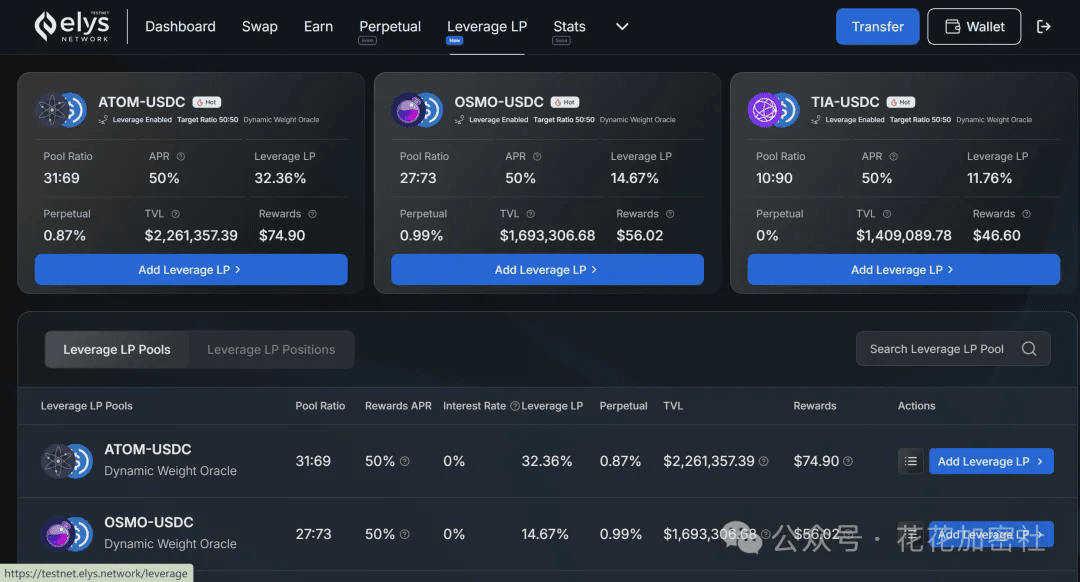The image size is (1080, 582).
Task: Click Hot badge on OSMO-USDC card
Action: tap(565, 102)
